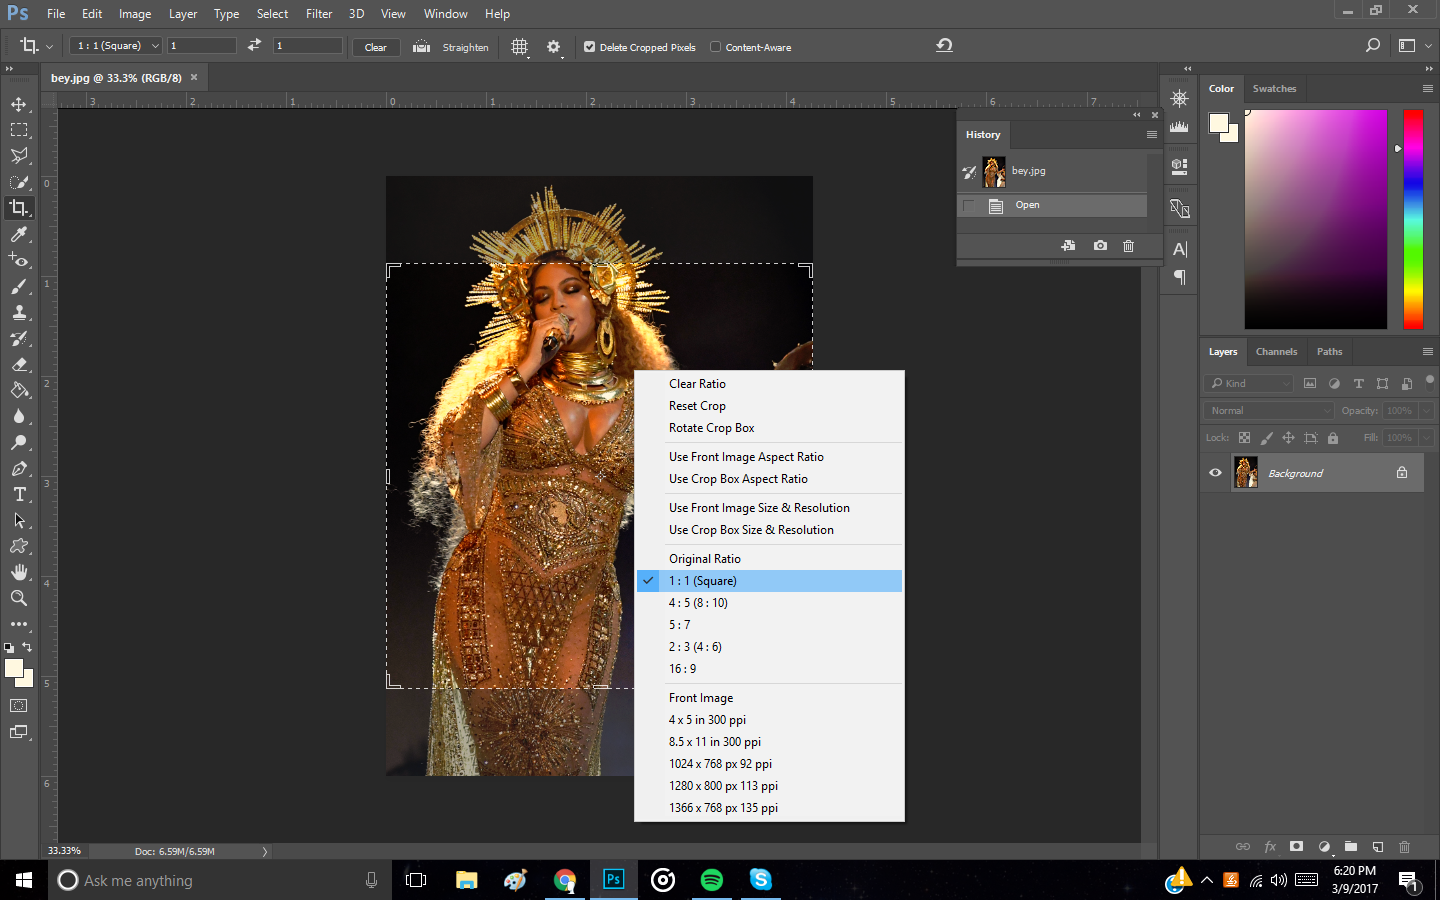Select the Polygonal Lasso tool

pos(19,156)
